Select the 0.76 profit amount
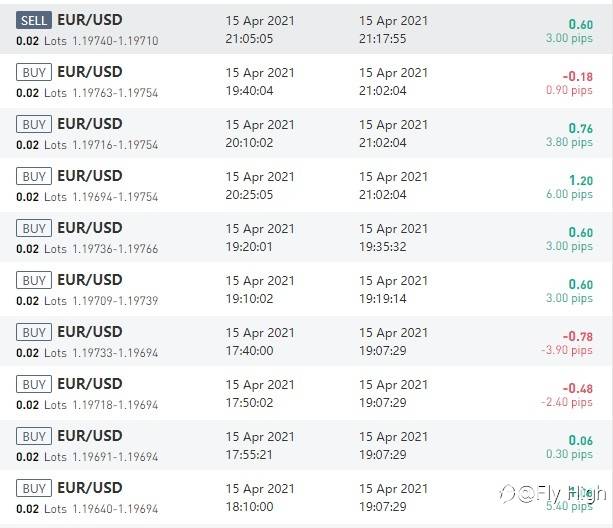 (580, 128)
